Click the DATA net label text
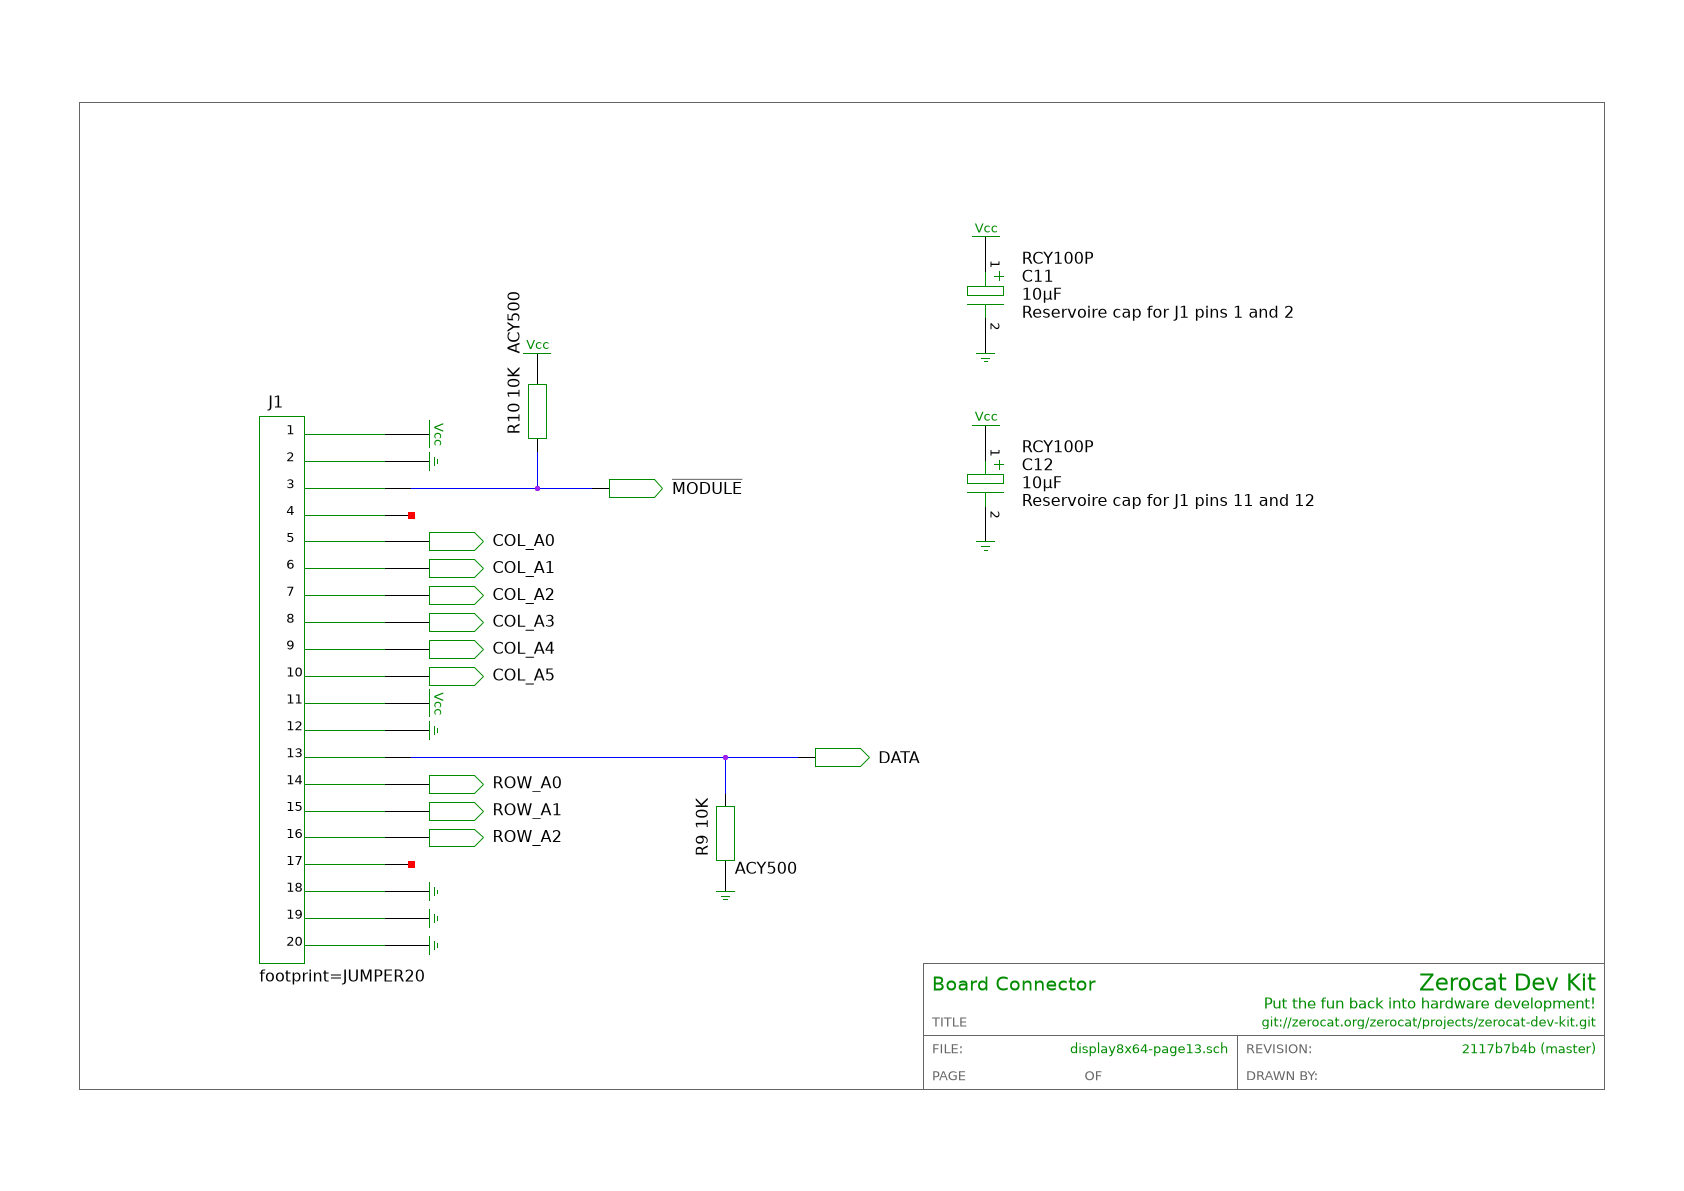The image size is (1684, 1191). coord(899,758)
